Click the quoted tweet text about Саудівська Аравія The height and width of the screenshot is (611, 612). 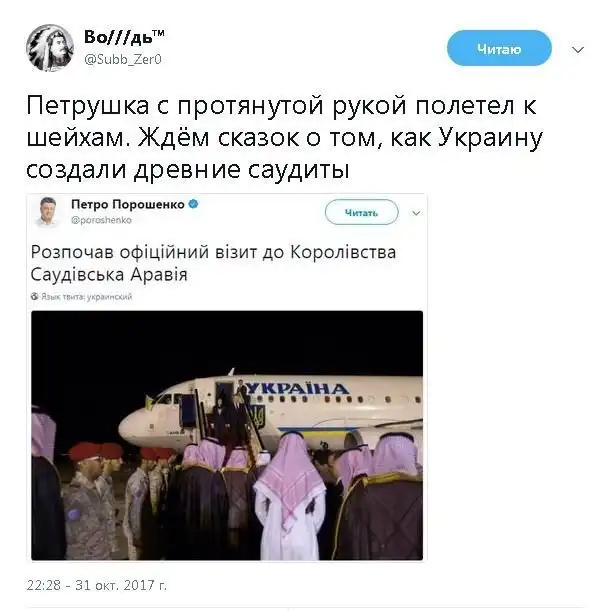point(213,263)
